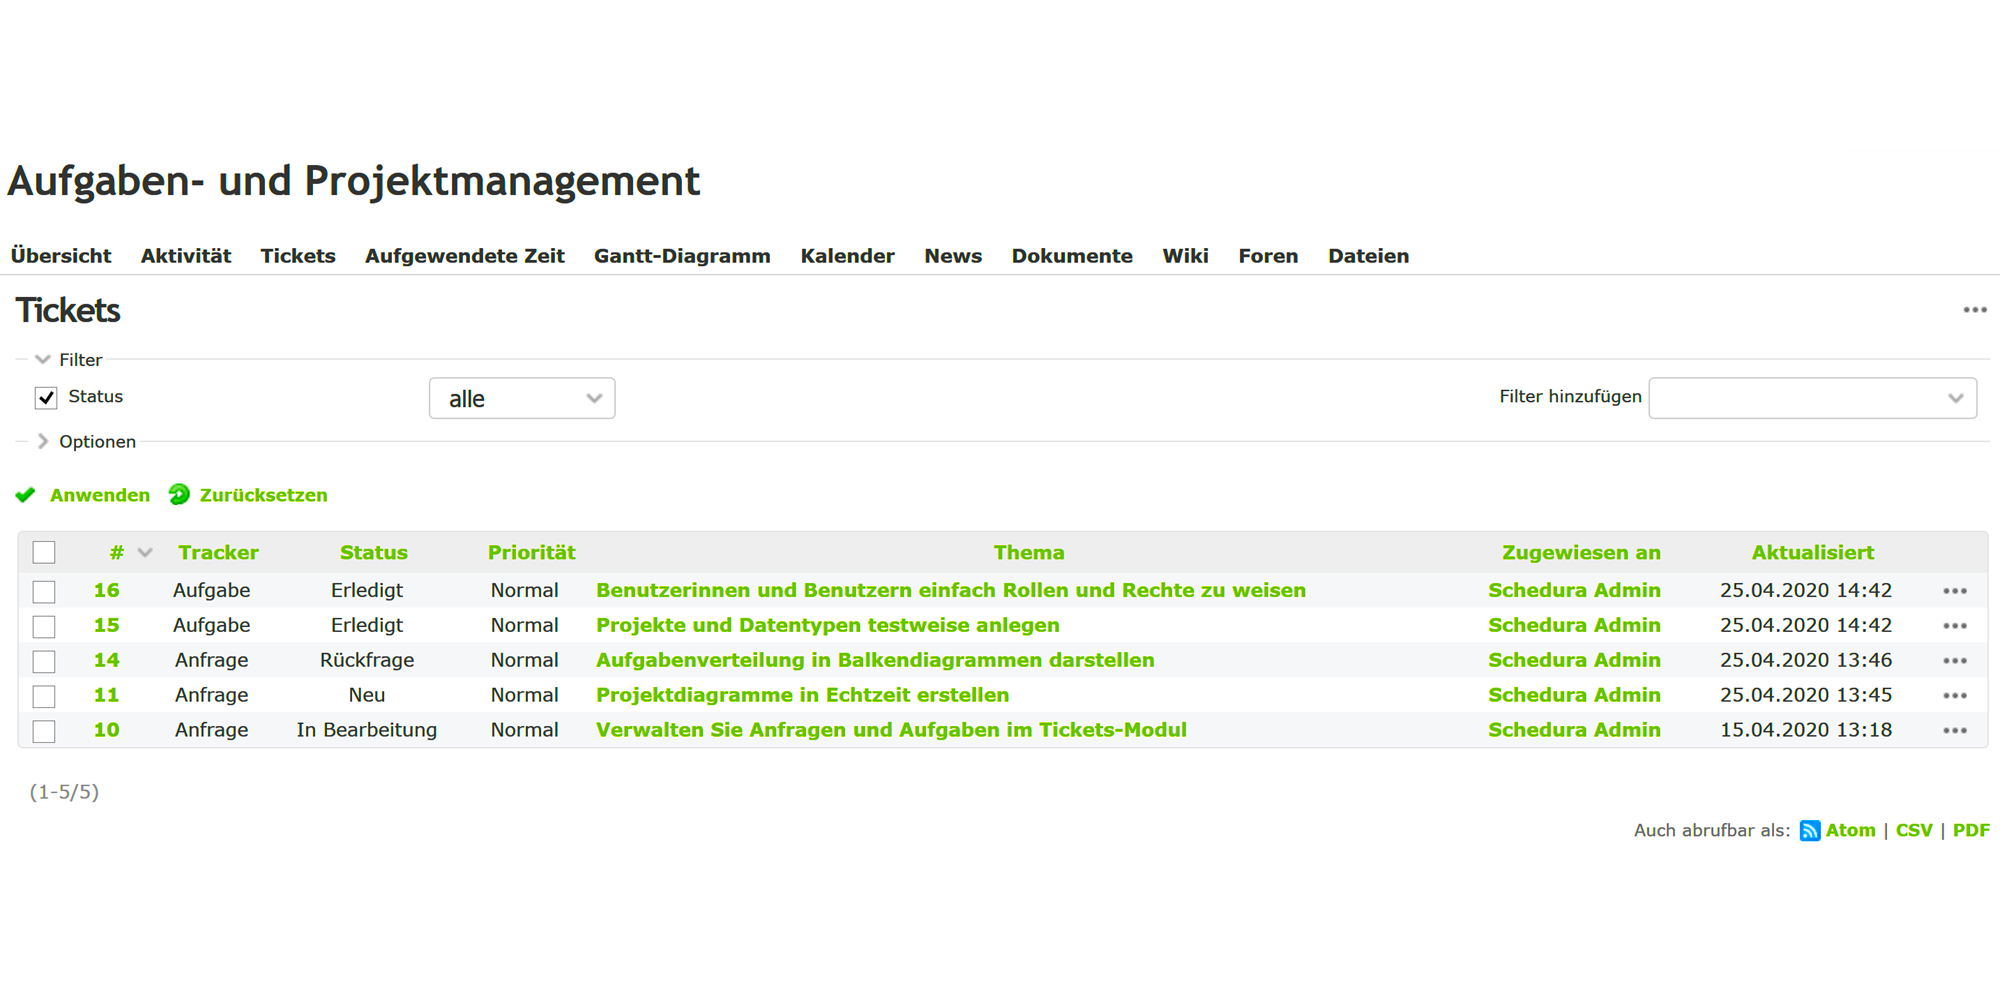This screenshot has width=2000, height=1000.
Task: Open actions menu for ticket 16
Action: tap(1954, 591)
